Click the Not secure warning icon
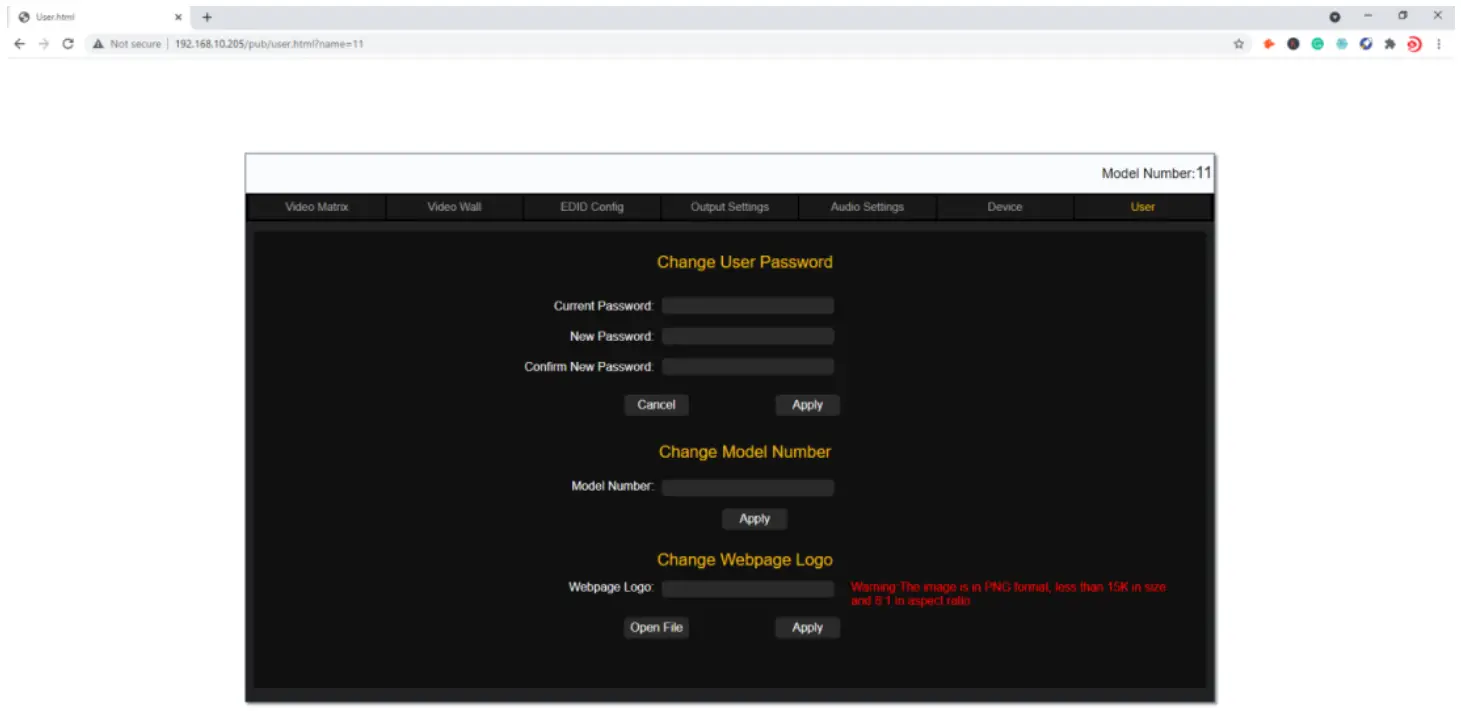This screenshot has width=1461, height=711. point(98,44)
